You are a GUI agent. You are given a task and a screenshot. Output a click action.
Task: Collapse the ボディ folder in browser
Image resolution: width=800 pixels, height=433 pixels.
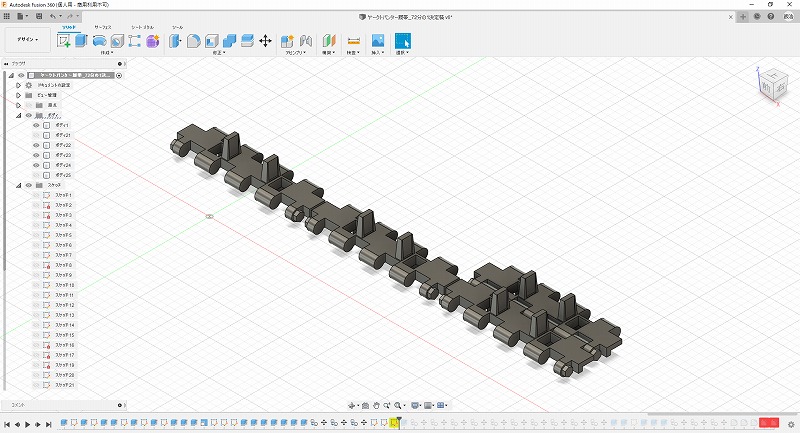[18, 115]
